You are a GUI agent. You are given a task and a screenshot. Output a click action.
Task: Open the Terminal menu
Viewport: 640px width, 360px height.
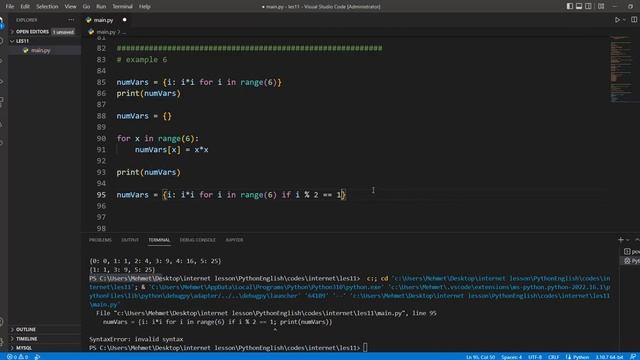(122, 7)
